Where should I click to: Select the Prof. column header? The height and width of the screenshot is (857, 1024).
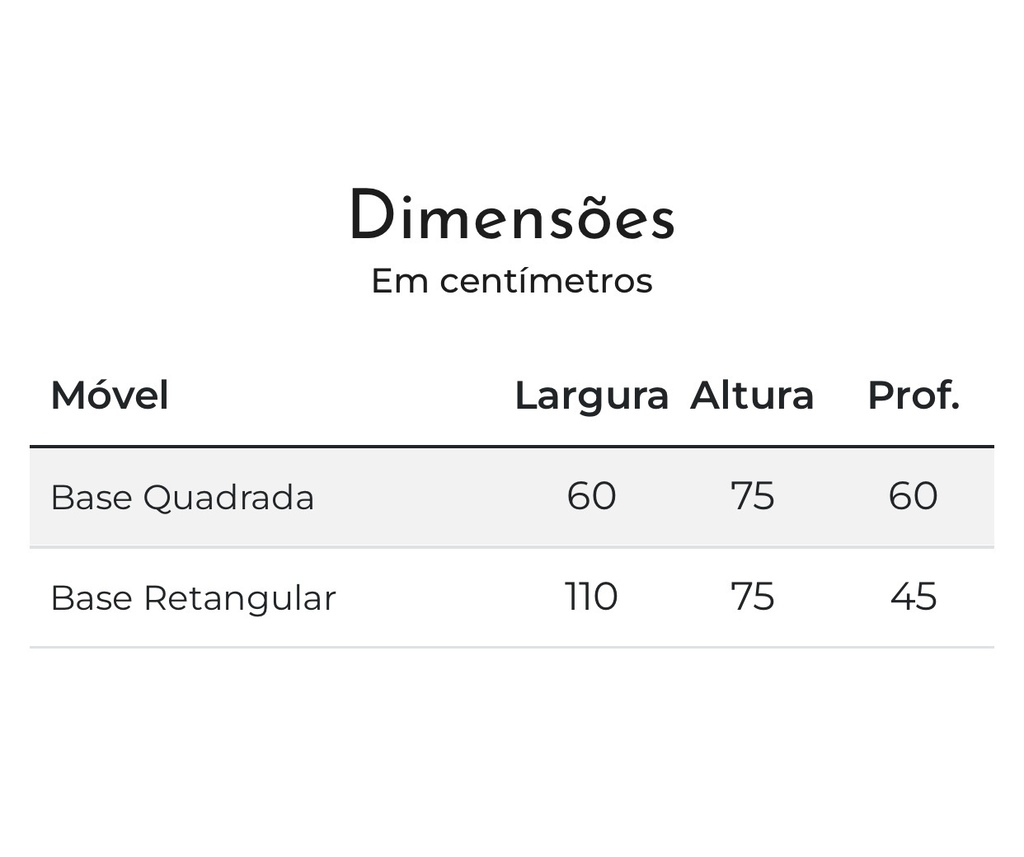[913, 395]
